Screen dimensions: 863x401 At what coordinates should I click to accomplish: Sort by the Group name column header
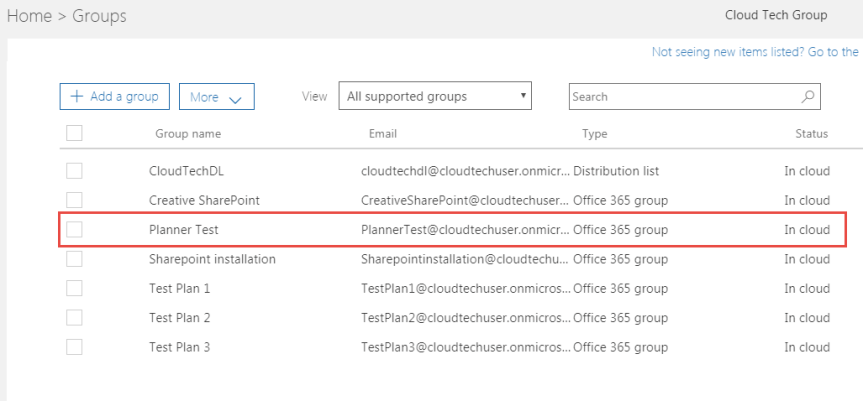tap(188, 134)
